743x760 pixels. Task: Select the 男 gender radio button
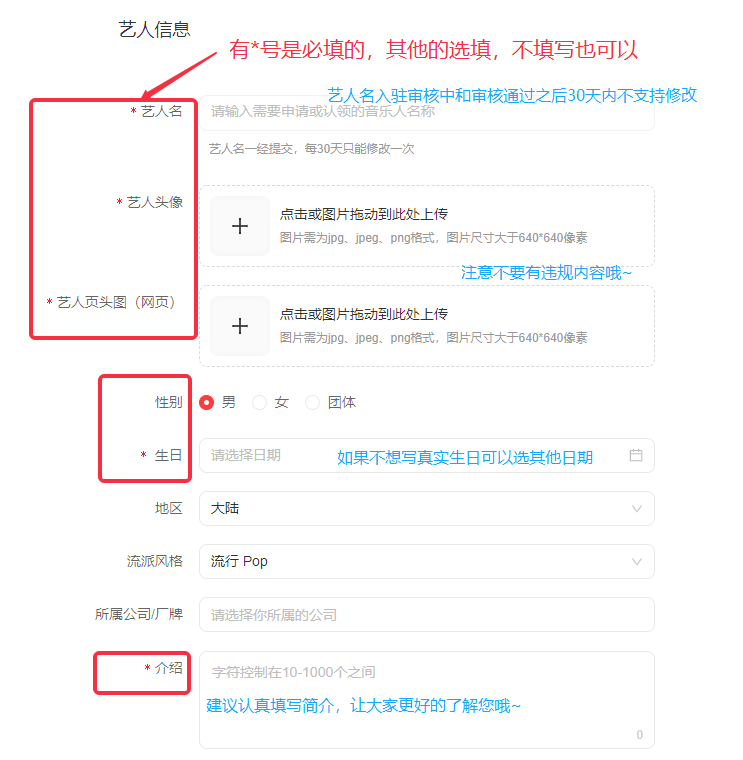(x=207, y=402)
